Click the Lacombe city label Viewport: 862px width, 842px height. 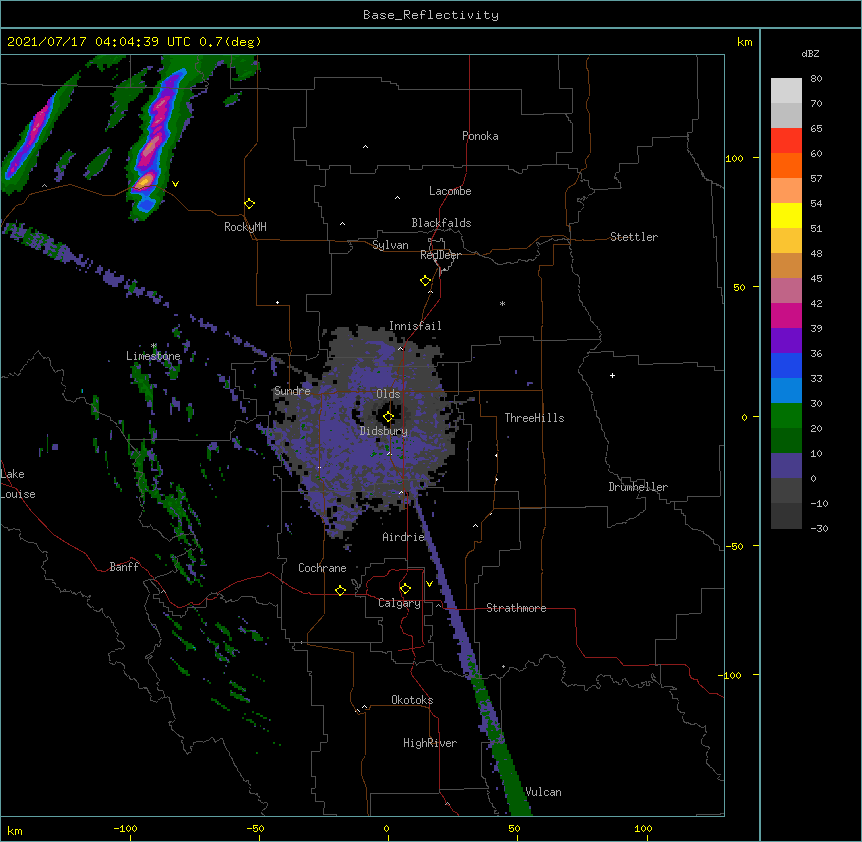pyautogui.click(x=450, y=191)
